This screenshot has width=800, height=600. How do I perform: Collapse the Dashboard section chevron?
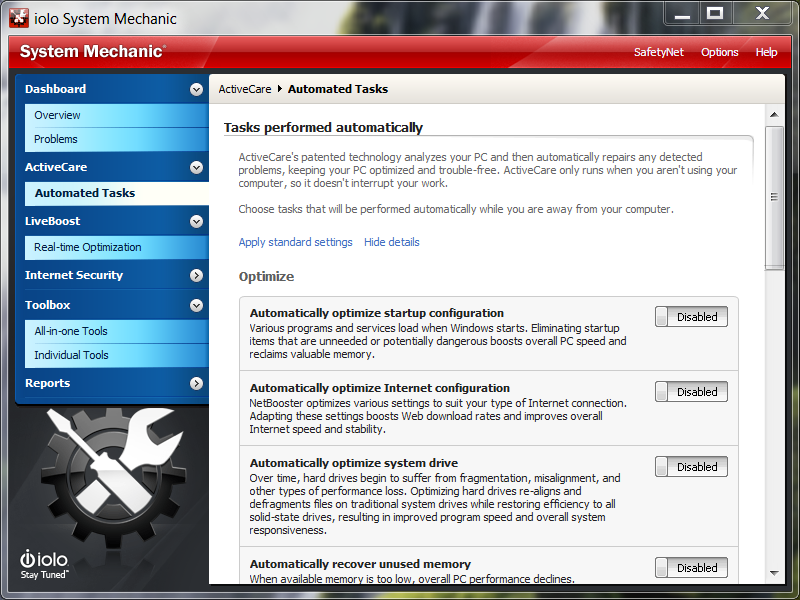point(196,89)
